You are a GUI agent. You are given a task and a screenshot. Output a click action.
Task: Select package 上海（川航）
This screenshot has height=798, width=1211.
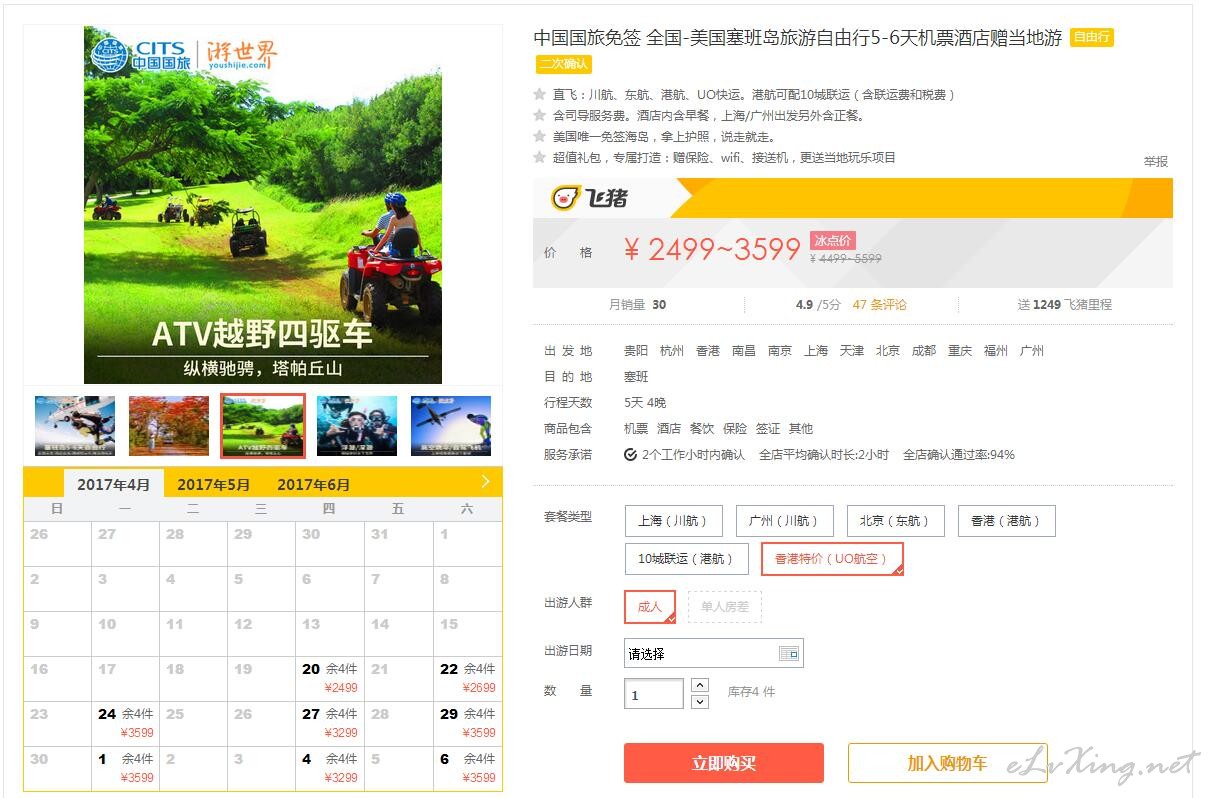[x=673, y=521]
